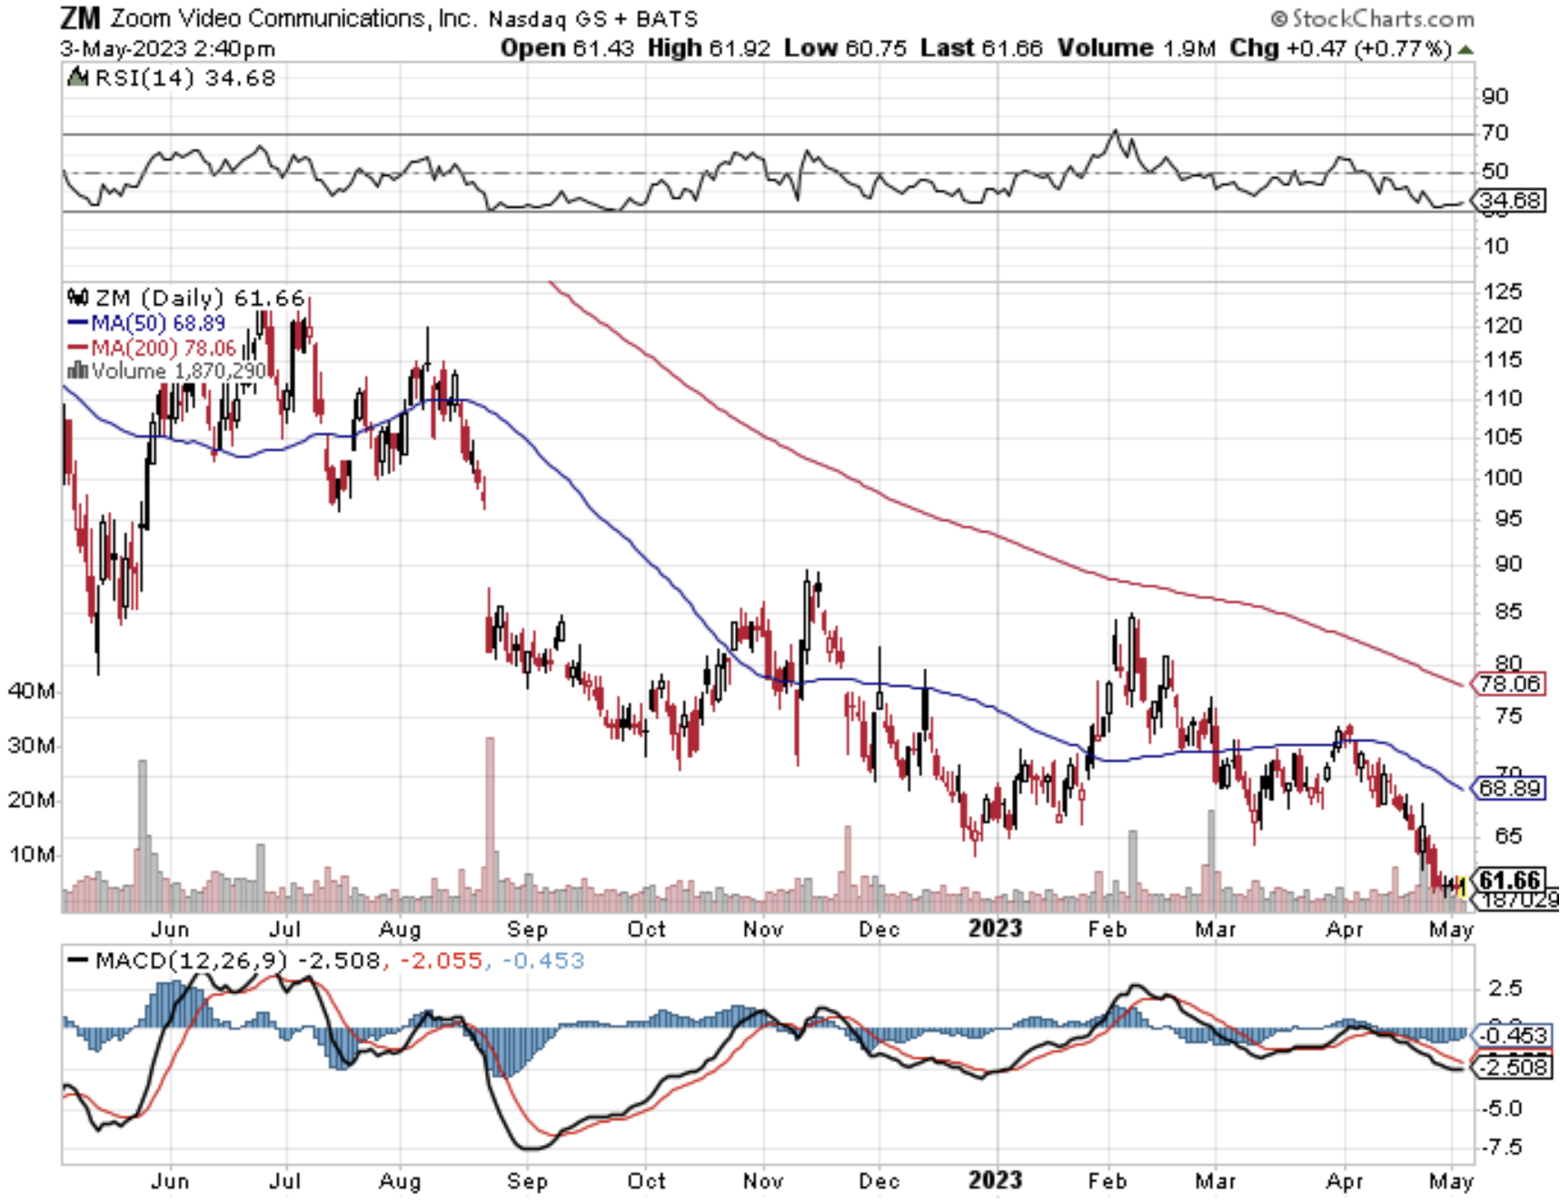
Task: Click the volume bars icon in the legend
Action: coord(77,371)
